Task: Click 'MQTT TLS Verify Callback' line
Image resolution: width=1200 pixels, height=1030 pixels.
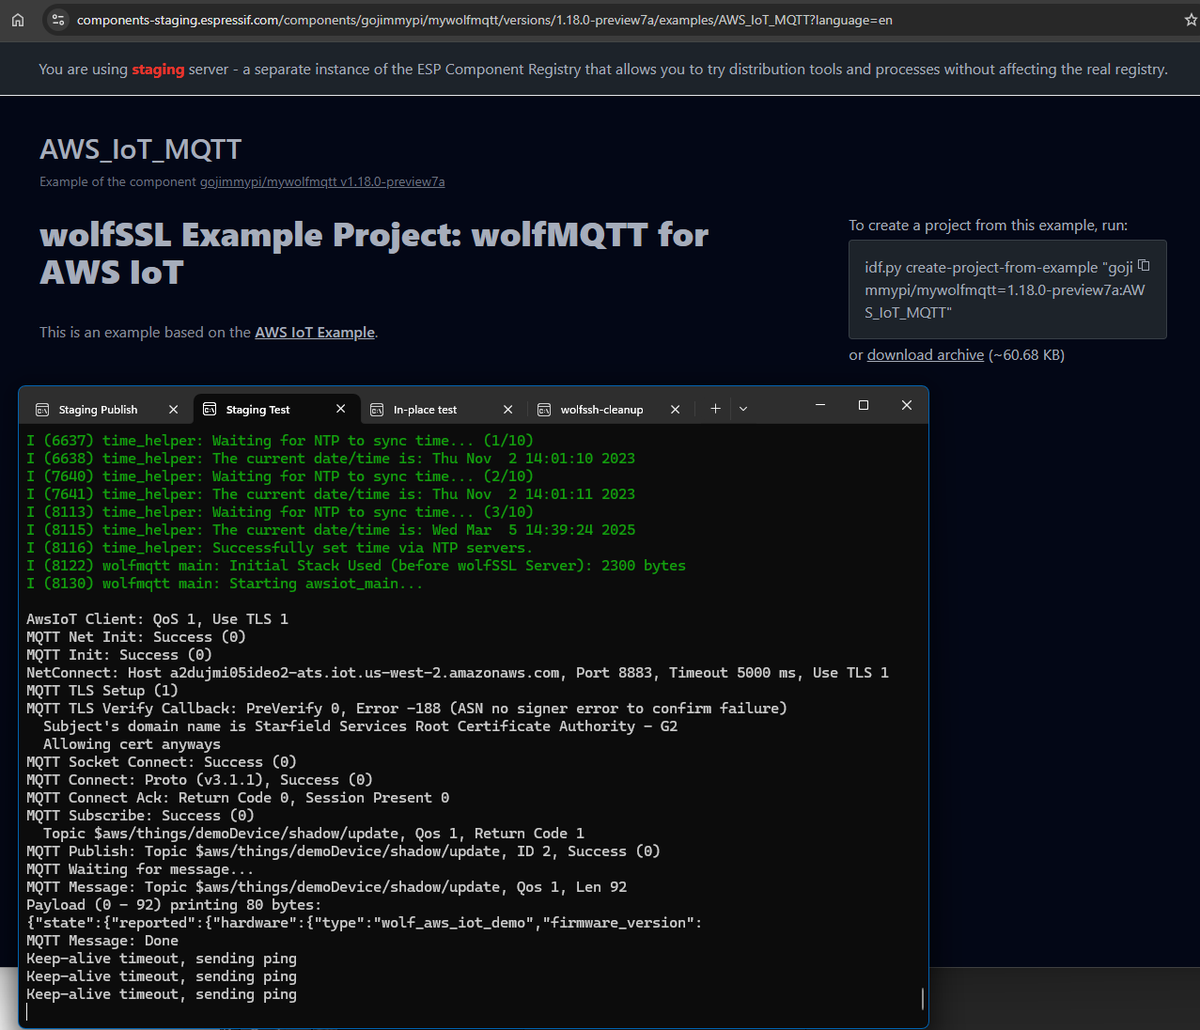Action: coord(407,709)
